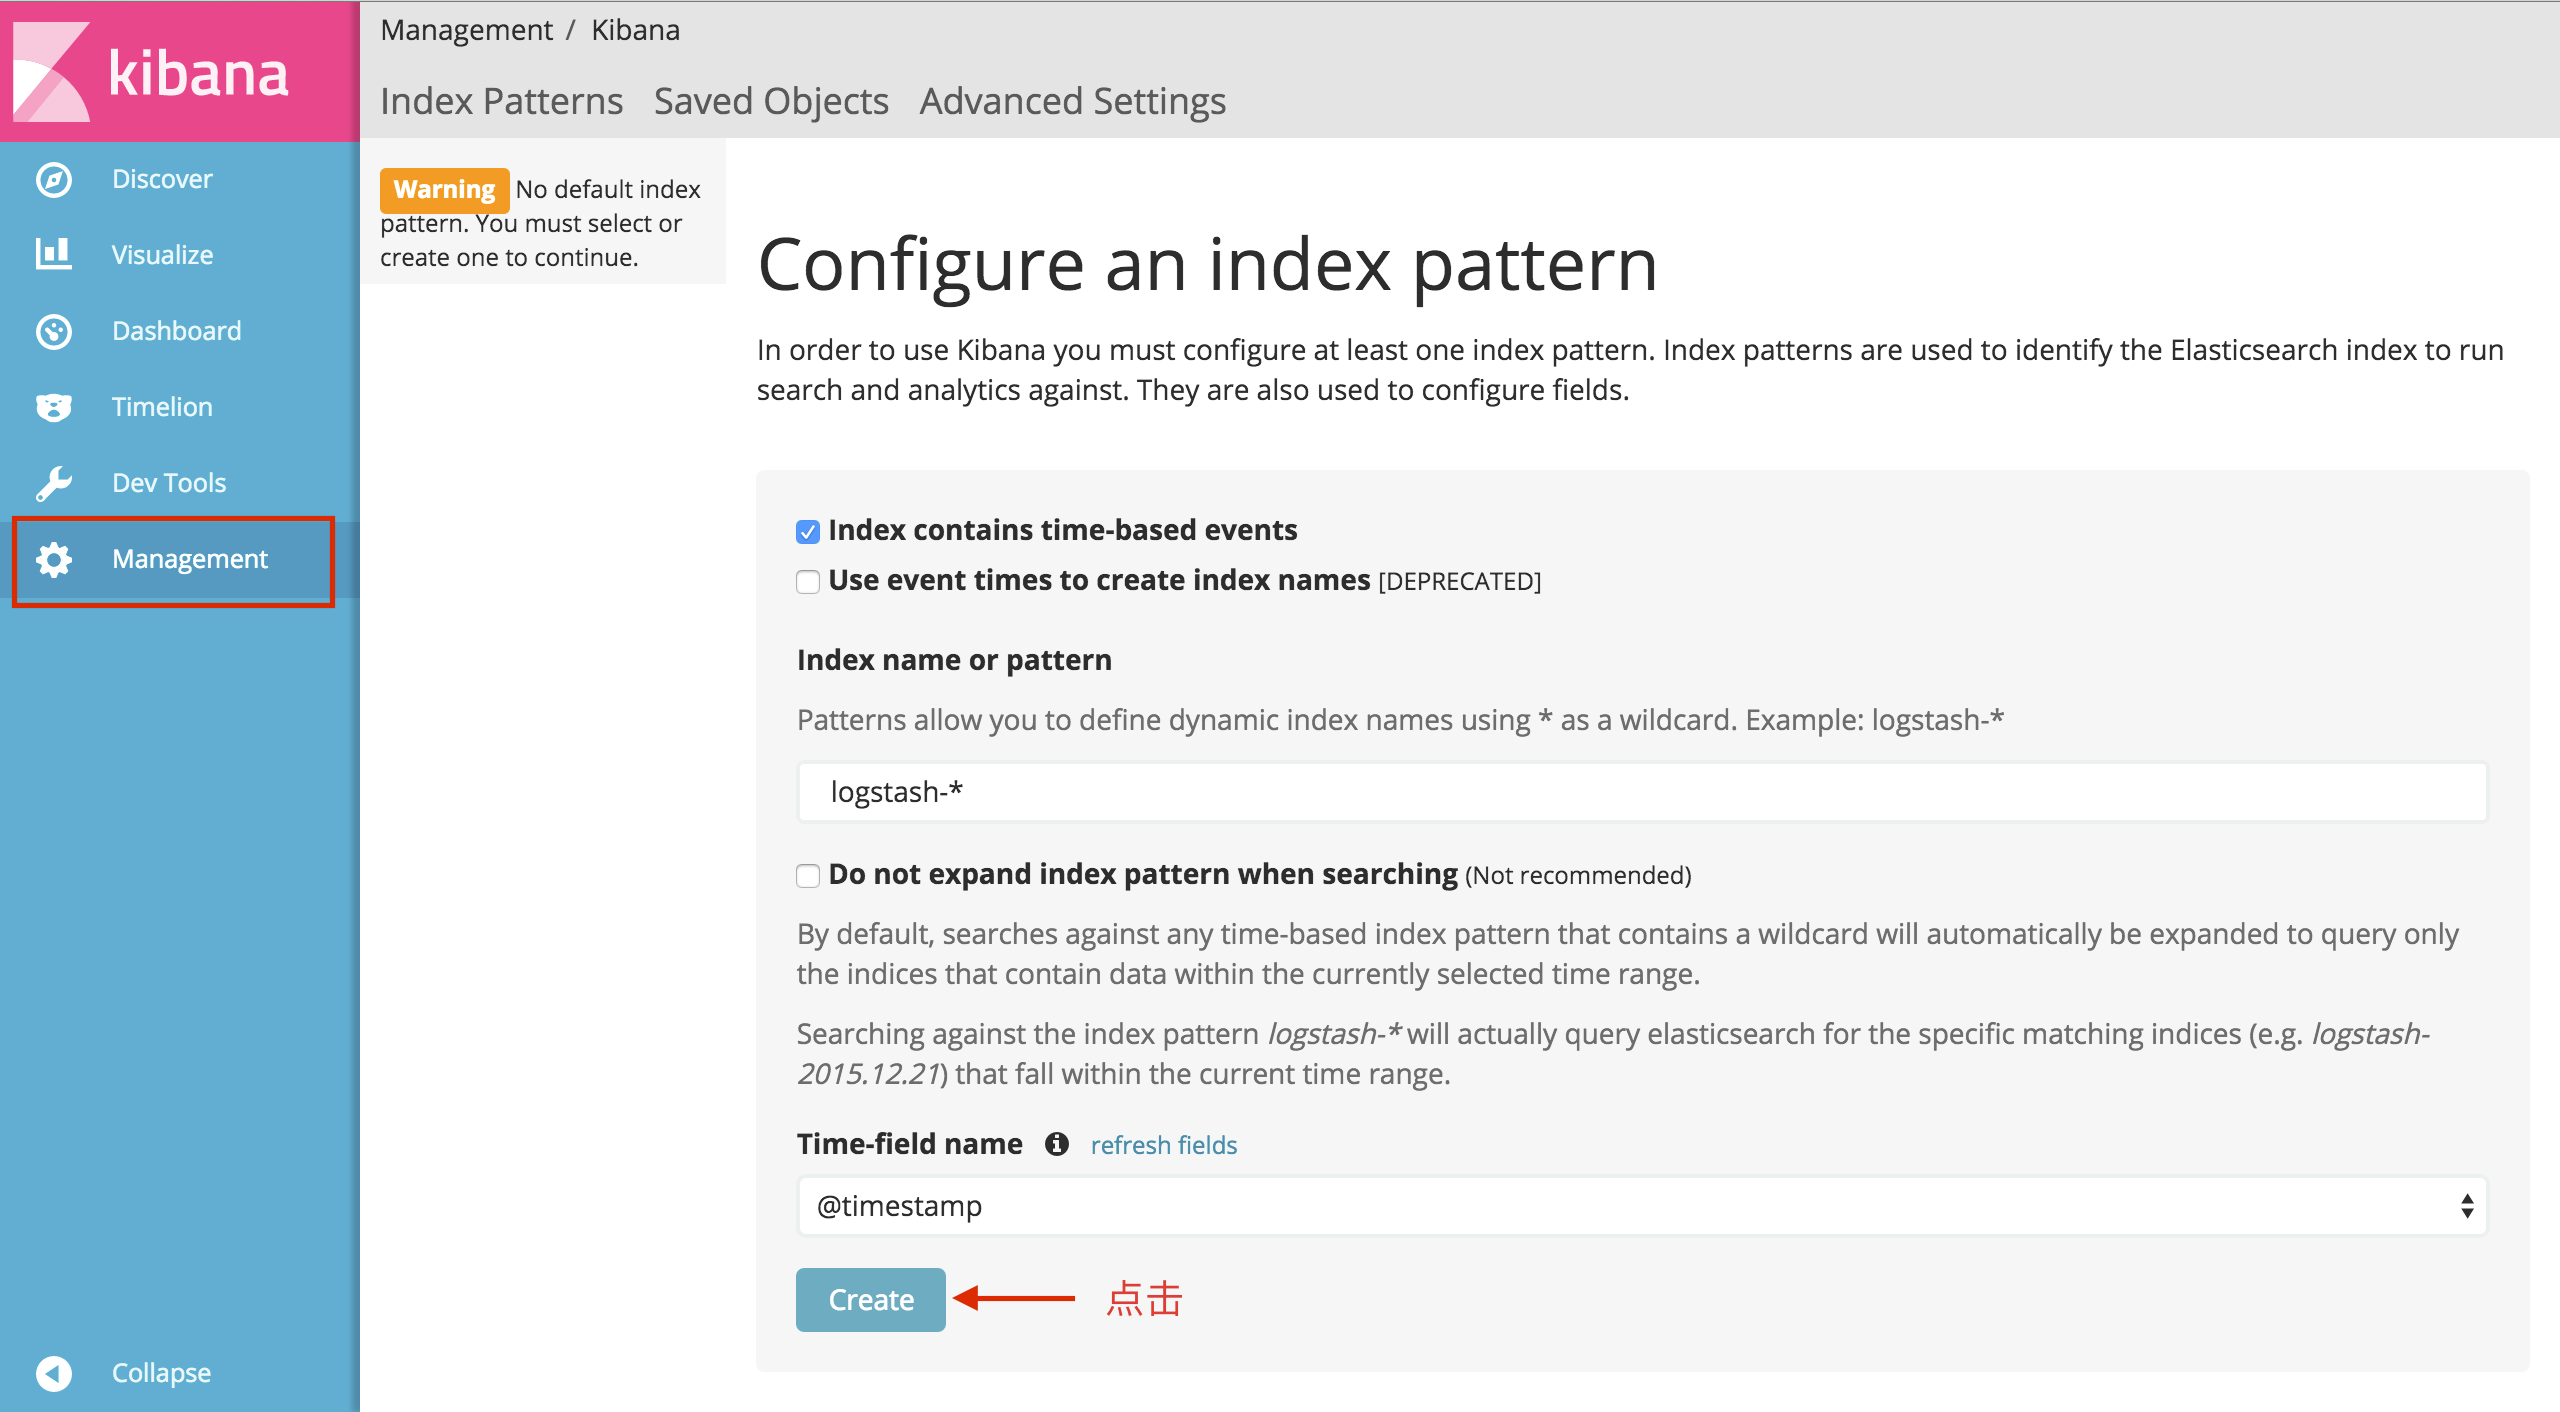Enable Use event times to create index names
Image resolution: width=2560 pixels, height=1412 pixels.
[806, 581]
